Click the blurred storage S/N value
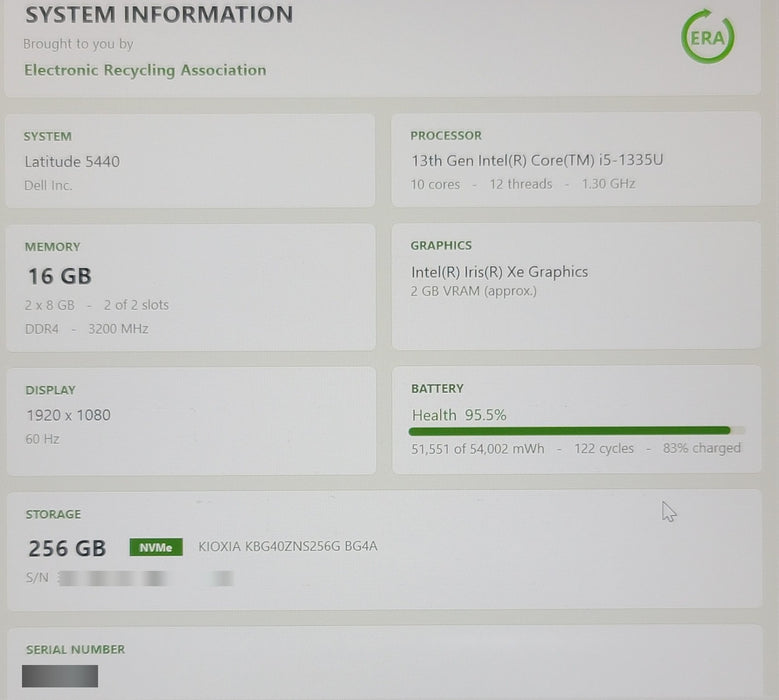 click(145, 578)
